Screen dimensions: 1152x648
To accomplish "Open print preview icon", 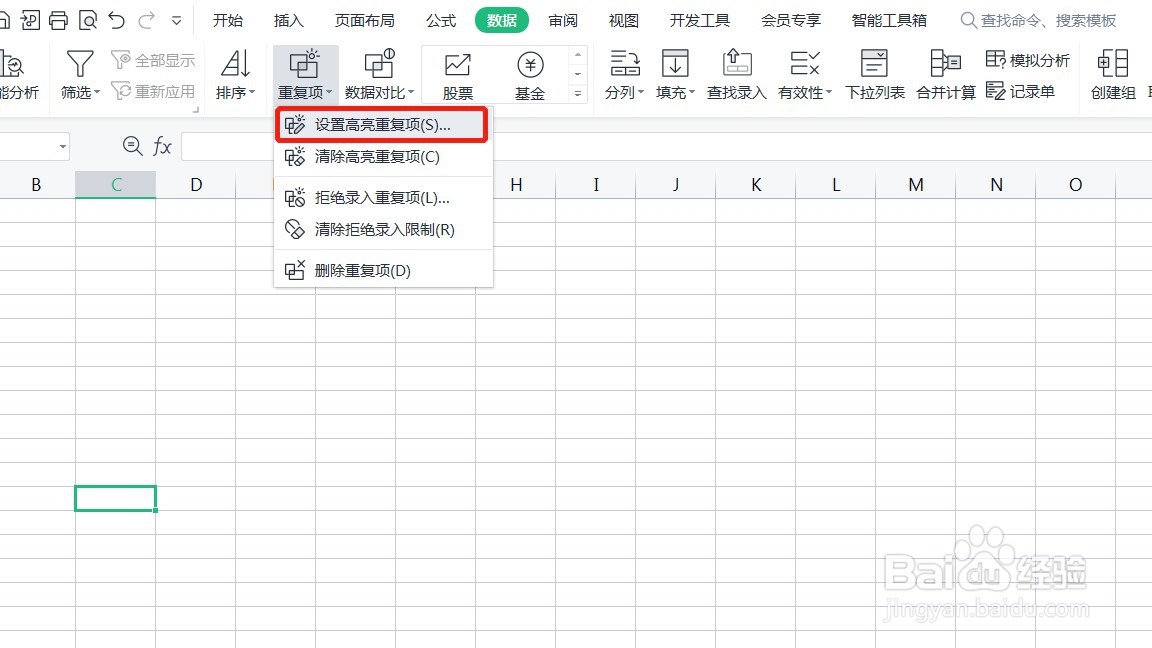I will [87, 21].
